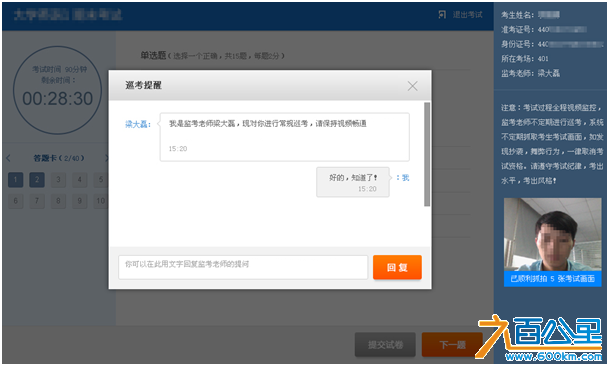Click the 提交试卷 submit button

coord(385,344)
